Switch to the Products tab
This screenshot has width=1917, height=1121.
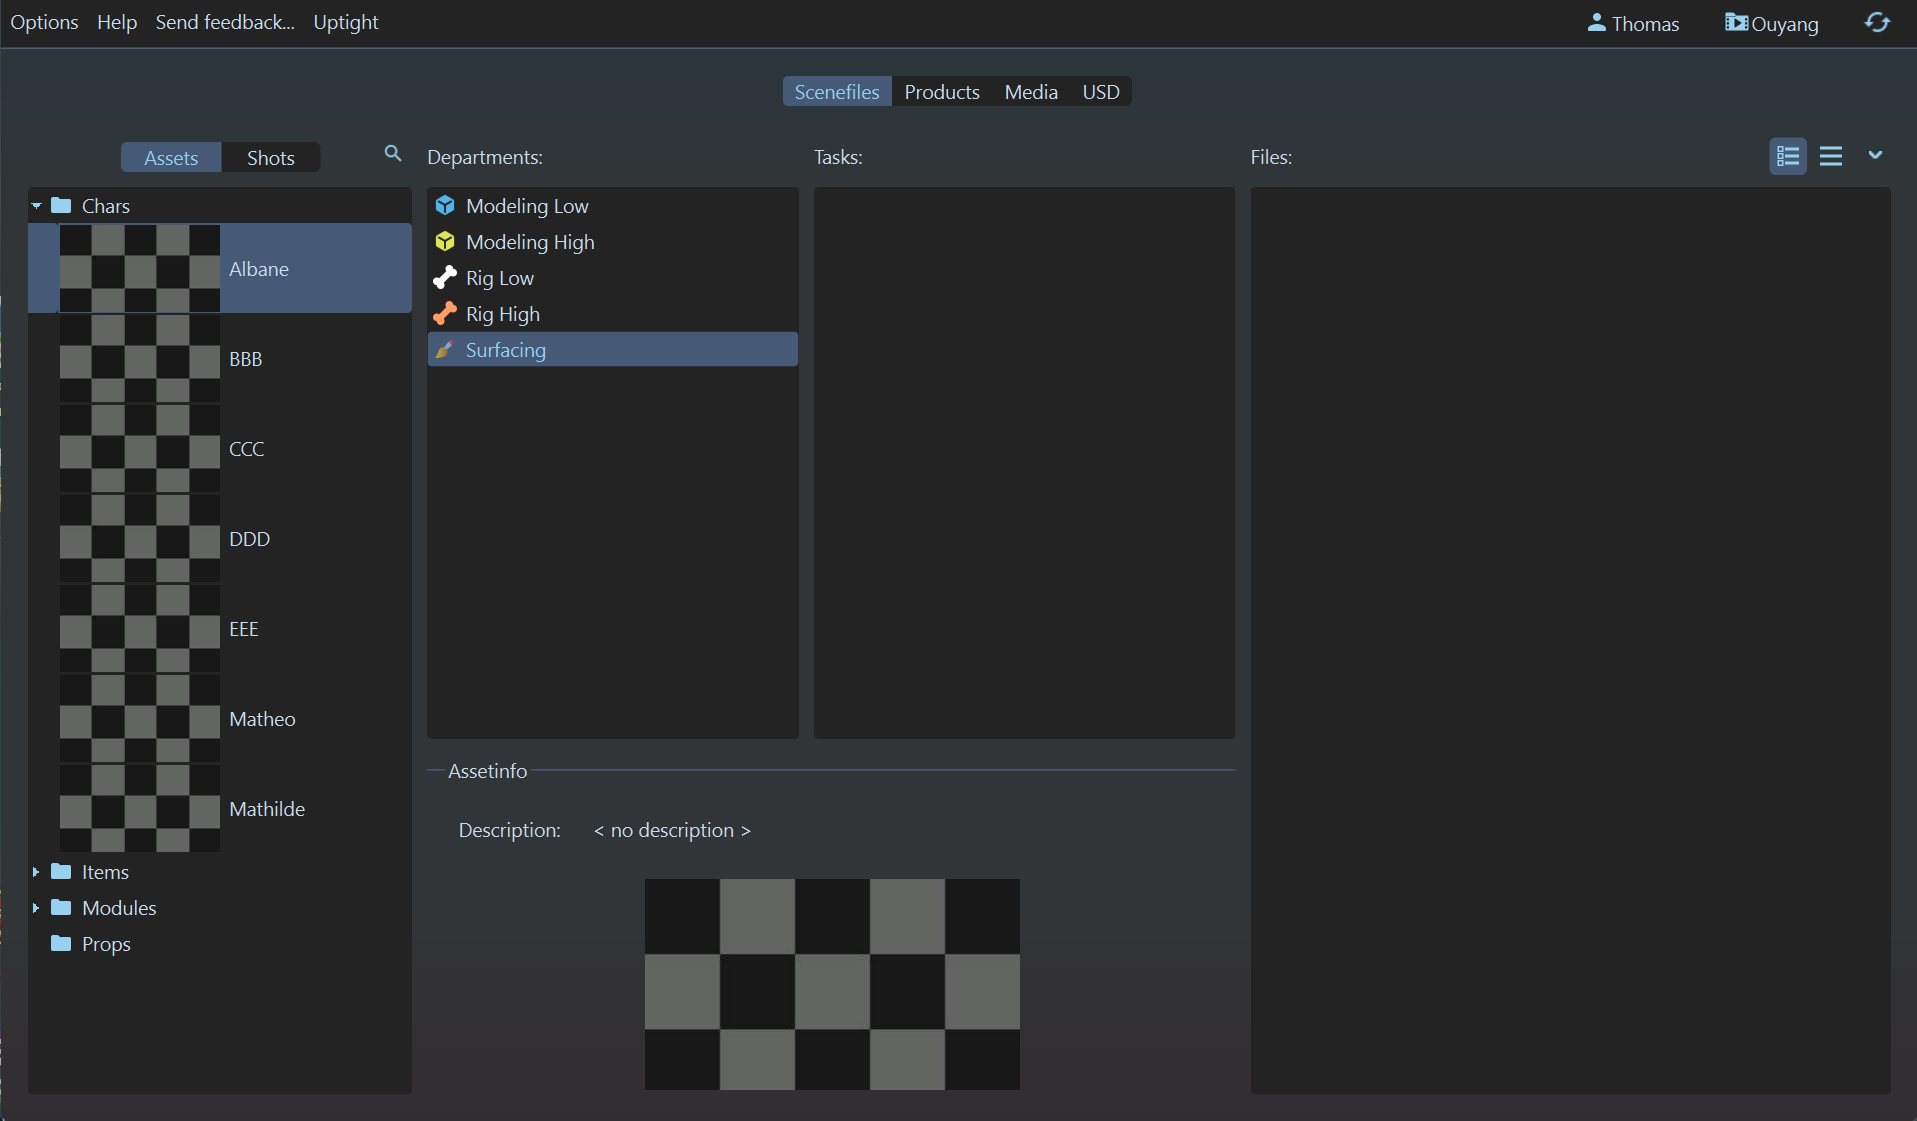[941, 92]
